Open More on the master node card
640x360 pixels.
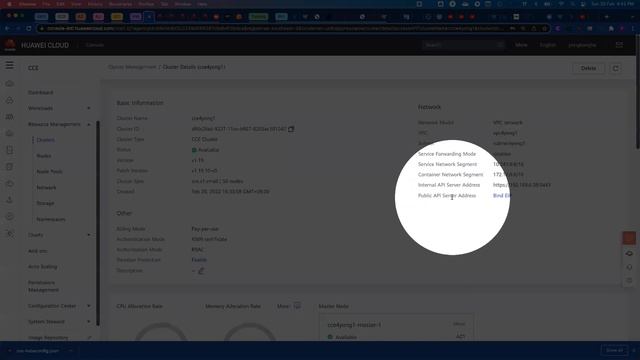pyautogui.click(x=459, y=324)
